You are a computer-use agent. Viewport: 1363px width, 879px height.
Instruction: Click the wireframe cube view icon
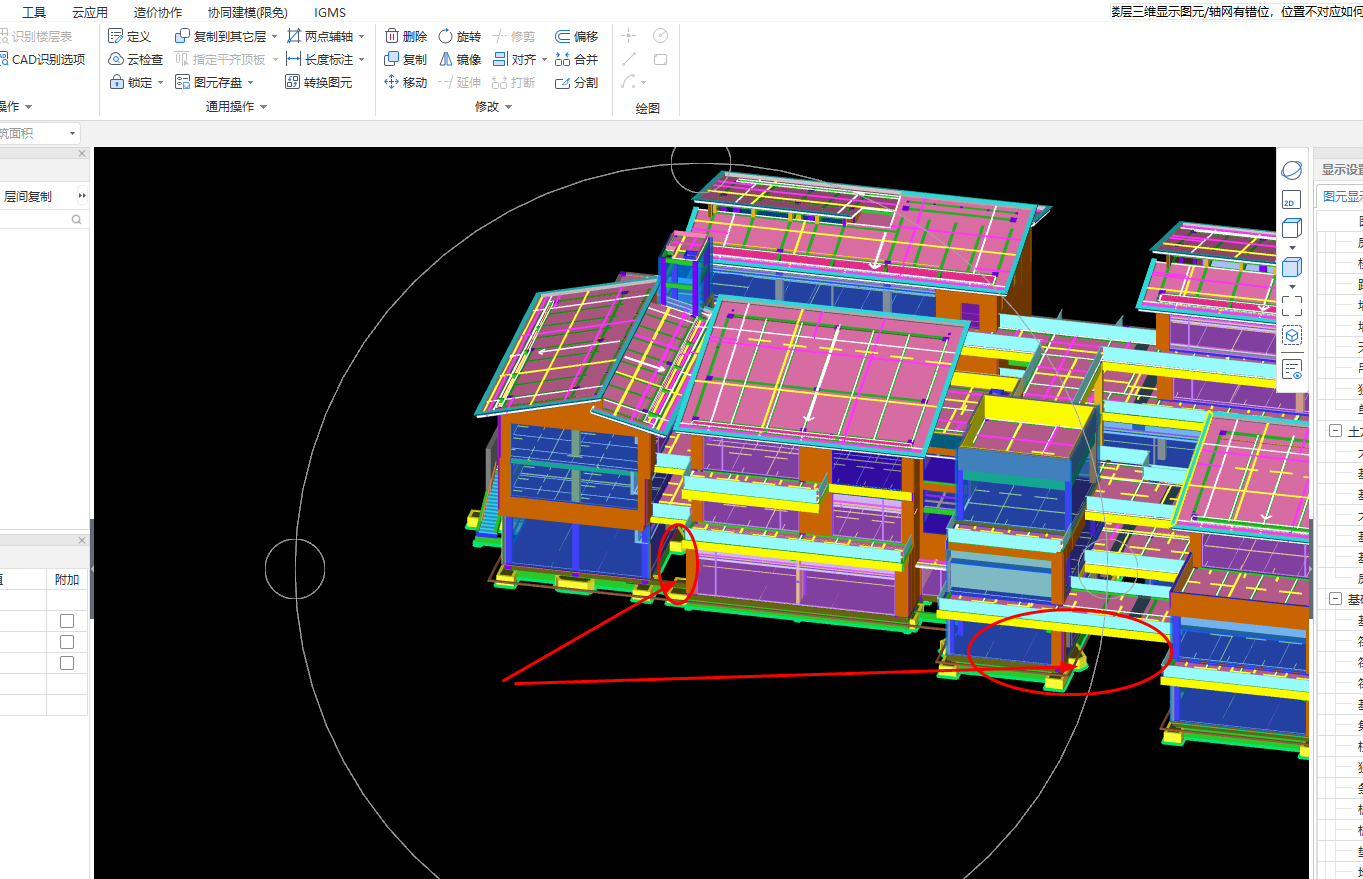[1292, 228]
